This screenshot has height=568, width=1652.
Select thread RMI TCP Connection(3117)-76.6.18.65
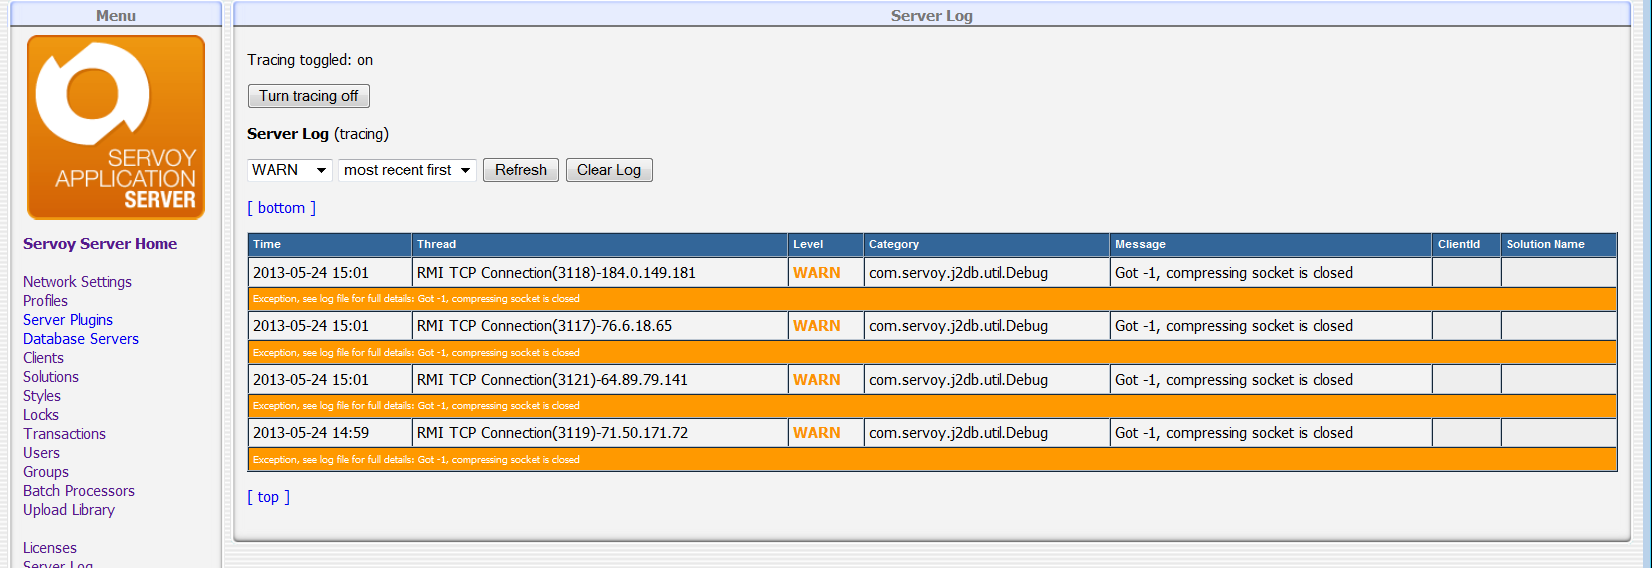[544, 326]
